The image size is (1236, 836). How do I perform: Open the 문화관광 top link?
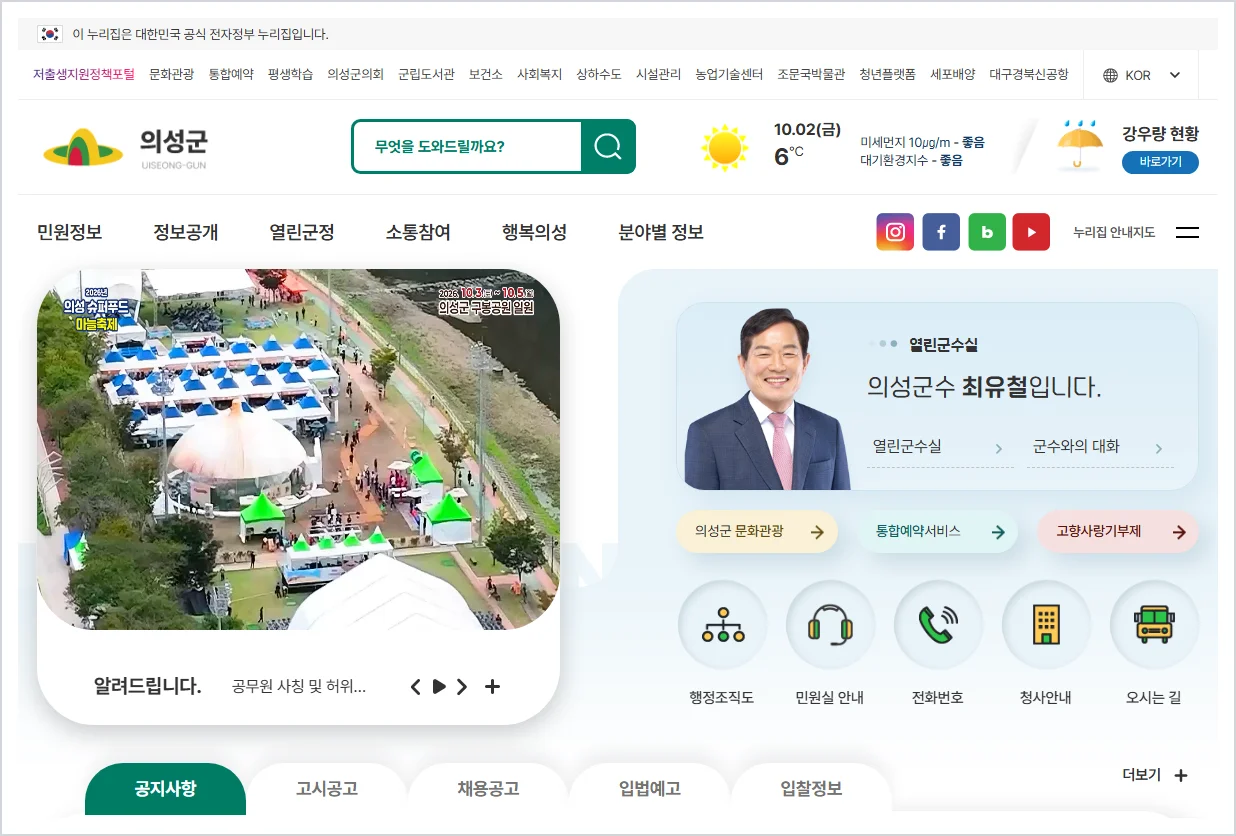(172, 75)
